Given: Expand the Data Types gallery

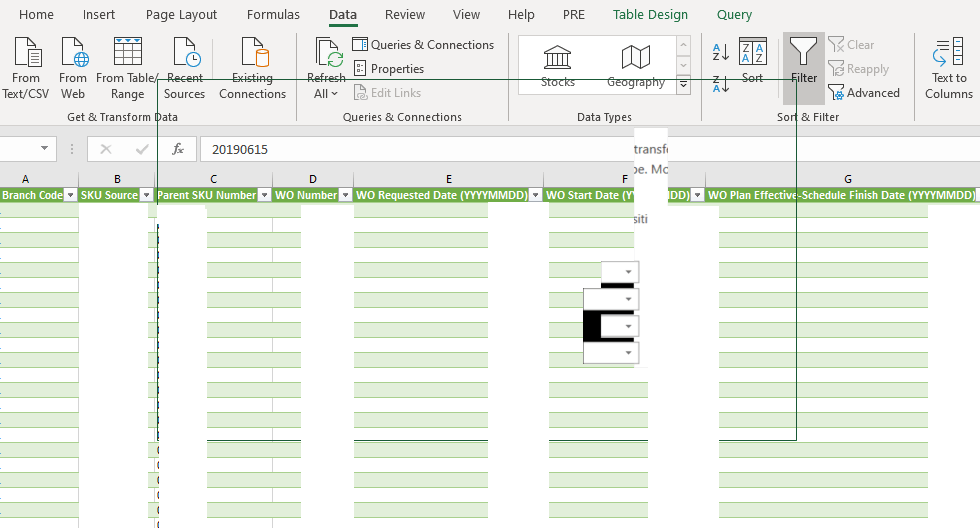Looking at the screenshot, I should (684, 84).
